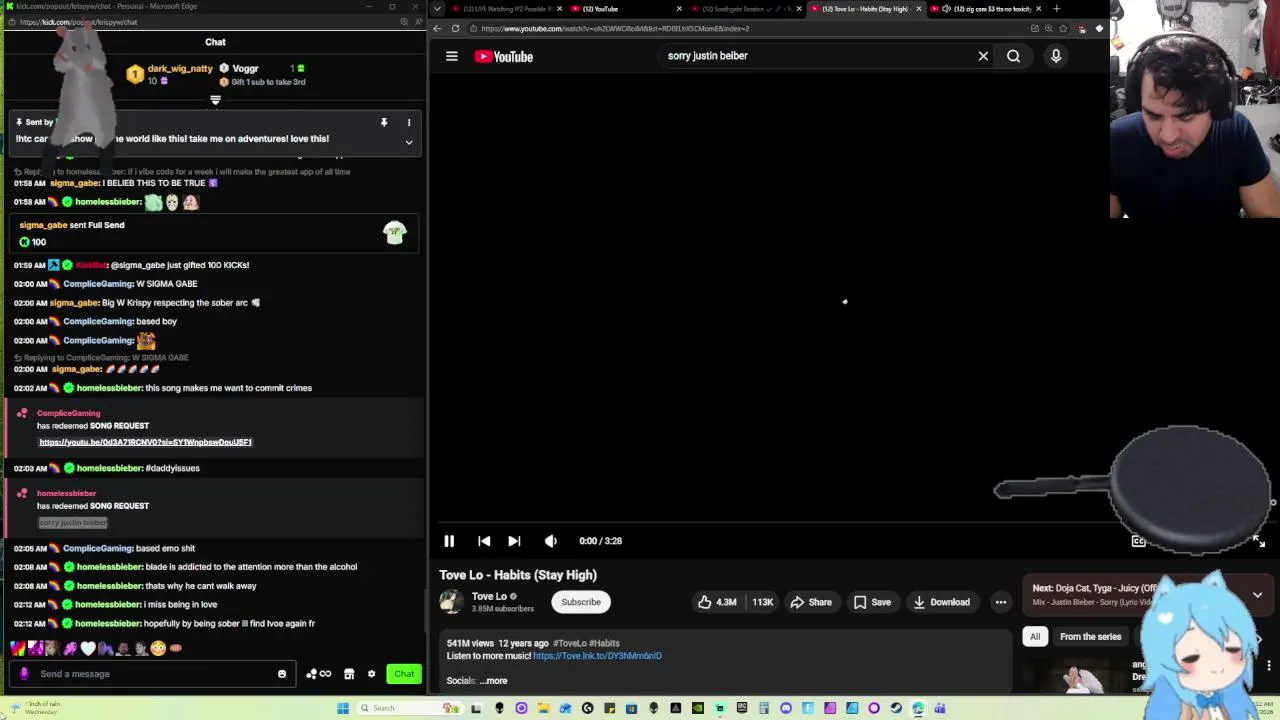1280x720 pixels.
Task: Open the pinned message three-dot options
Action: (408, 122)
